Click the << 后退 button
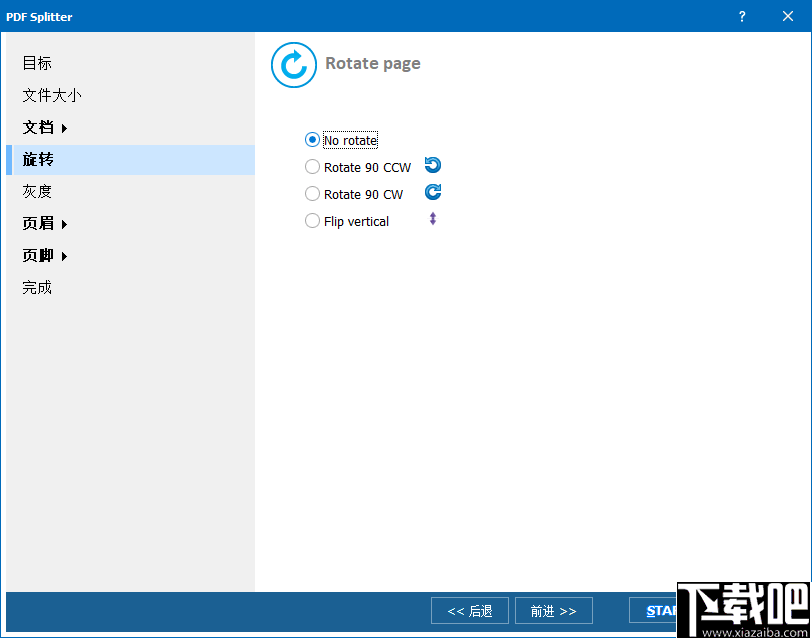812x638 pixels. [469, 610]
